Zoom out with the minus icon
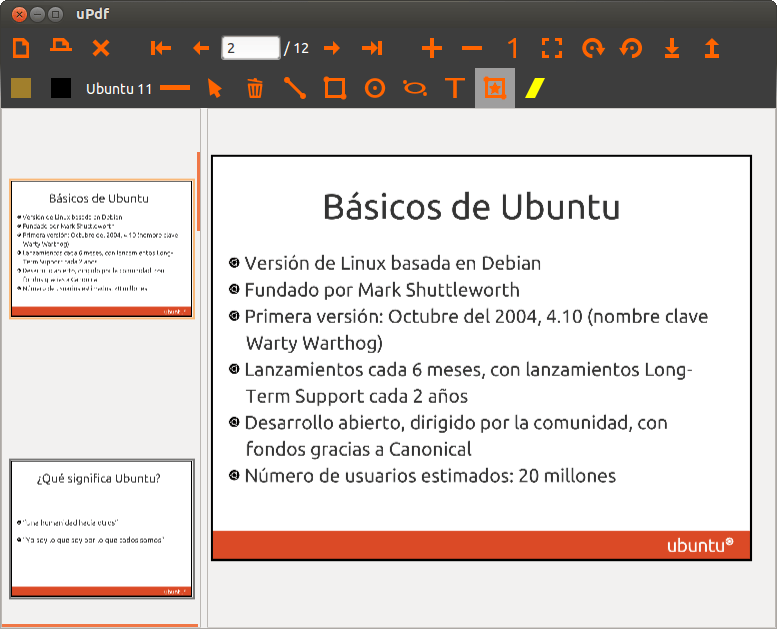 [x=472, y=48]
